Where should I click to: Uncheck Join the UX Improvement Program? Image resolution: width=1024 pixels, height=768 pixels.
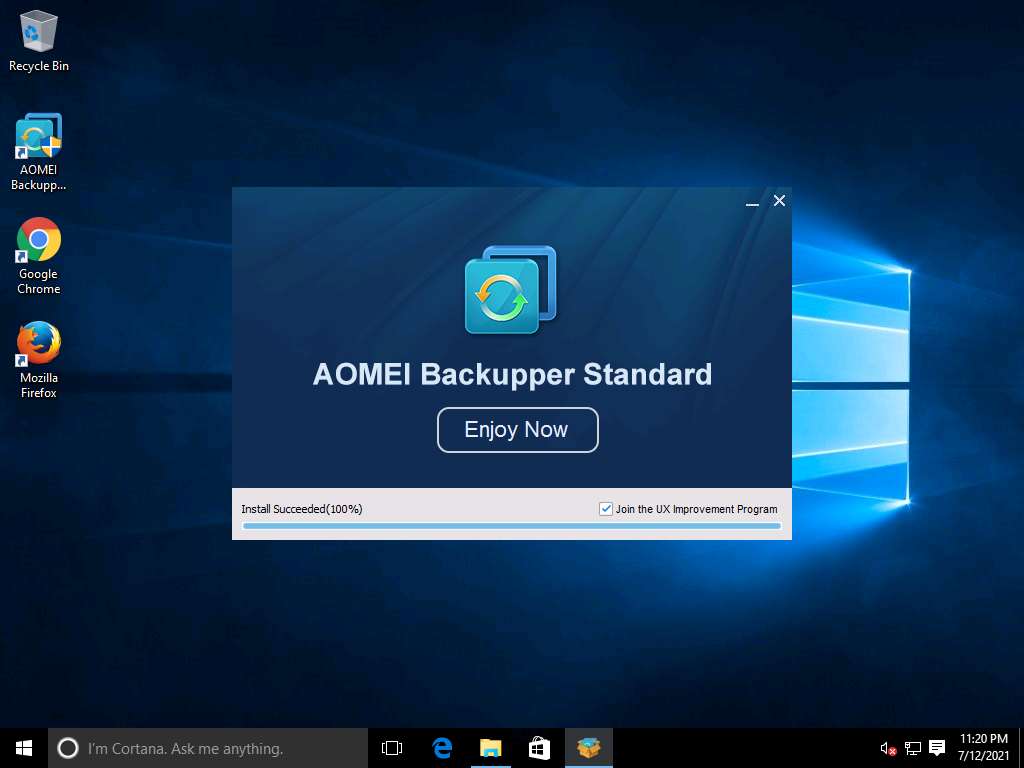(x=605, y=509)
